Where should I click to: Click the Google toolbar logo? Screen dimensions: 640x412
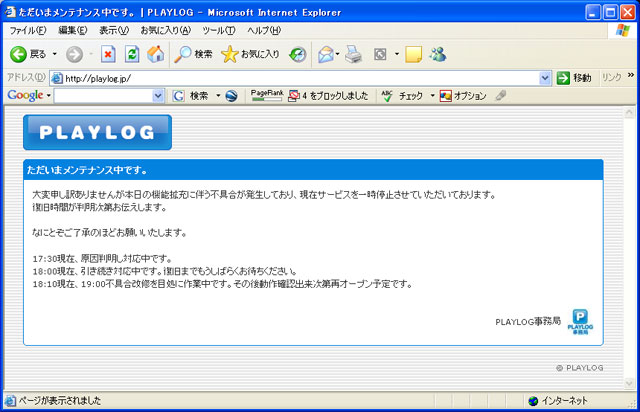pyautogui.click(x=25, y=96)
